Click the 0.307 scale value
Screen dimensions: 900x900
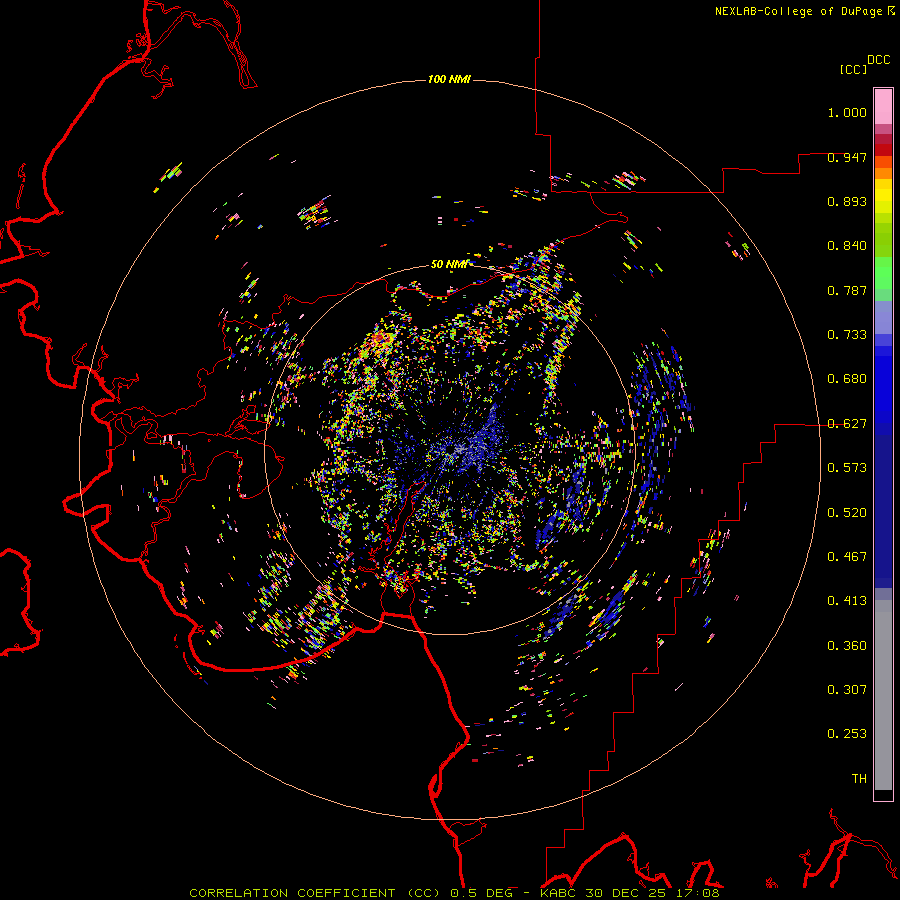click(x=847, y=690)
